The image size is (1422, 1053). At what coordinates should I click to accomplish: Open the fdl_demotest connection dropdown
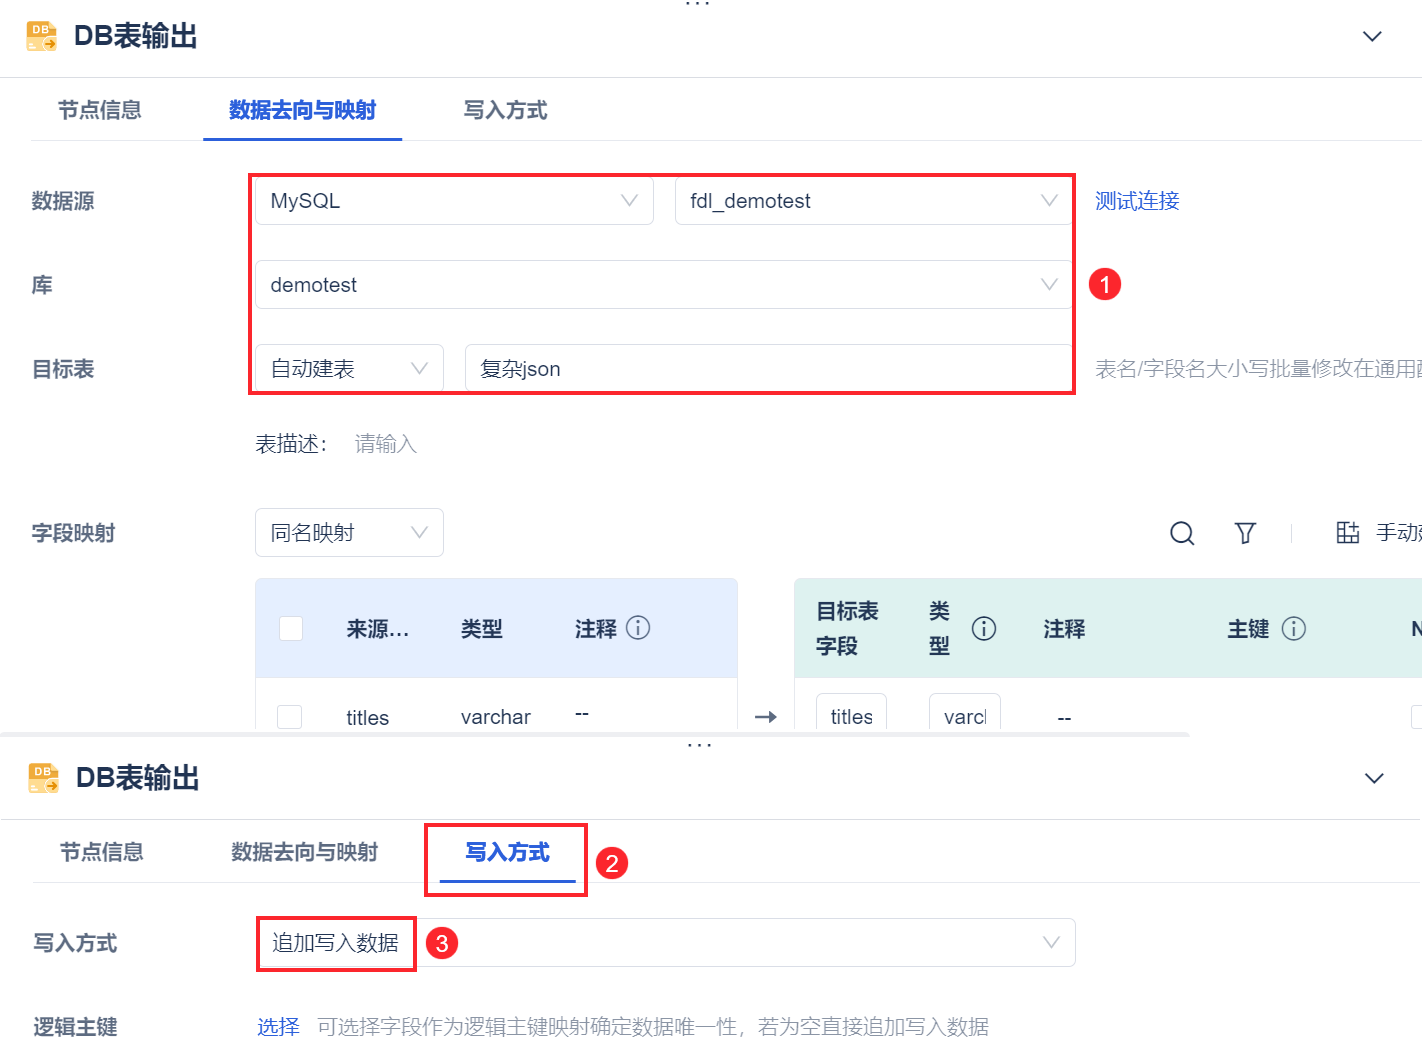coord(874,201)
